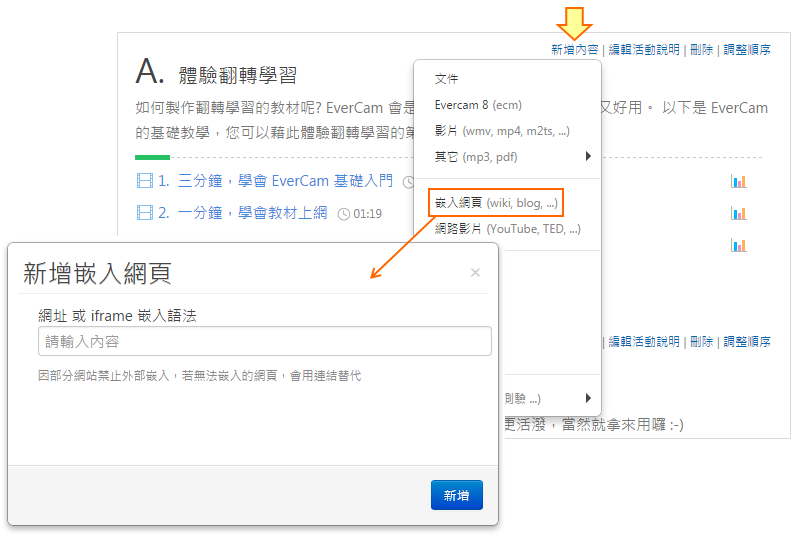Choose 嵌入網頁 (wiki, blog) menu option

[x=496, y=203]
